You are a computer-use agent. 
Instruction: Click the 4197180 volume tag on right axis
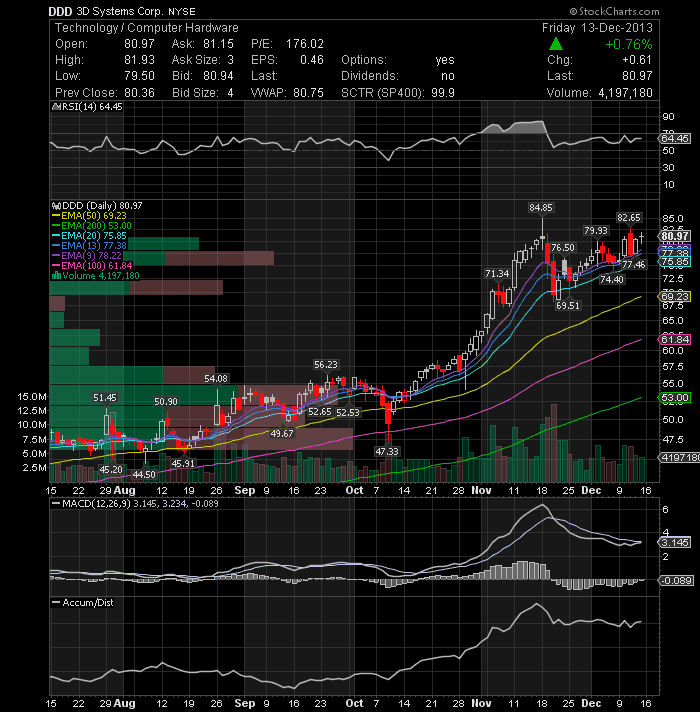679,457
